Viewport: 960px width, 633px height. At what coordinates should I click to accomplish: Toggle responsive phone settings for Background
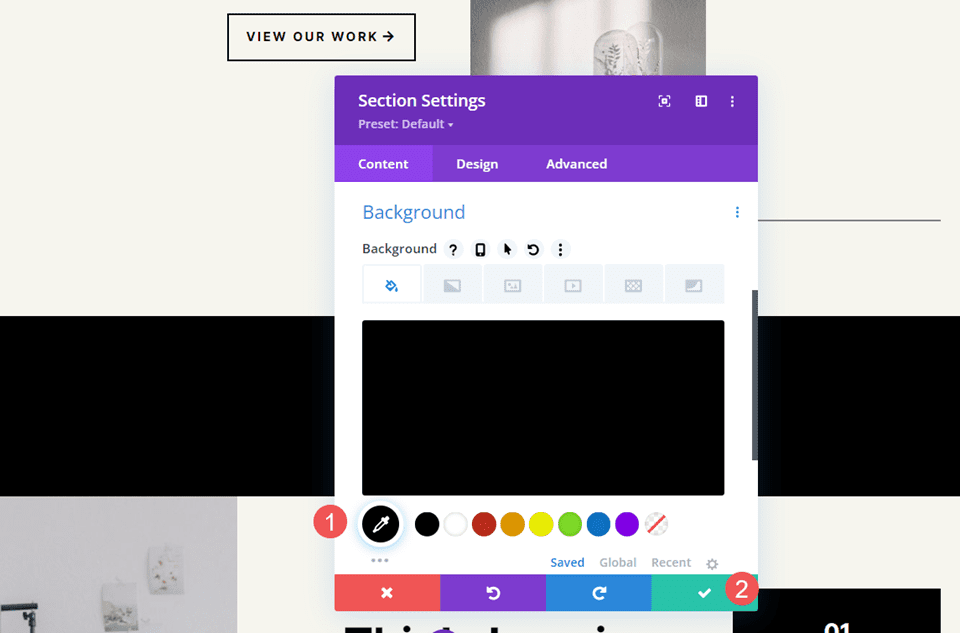(480, 249)
